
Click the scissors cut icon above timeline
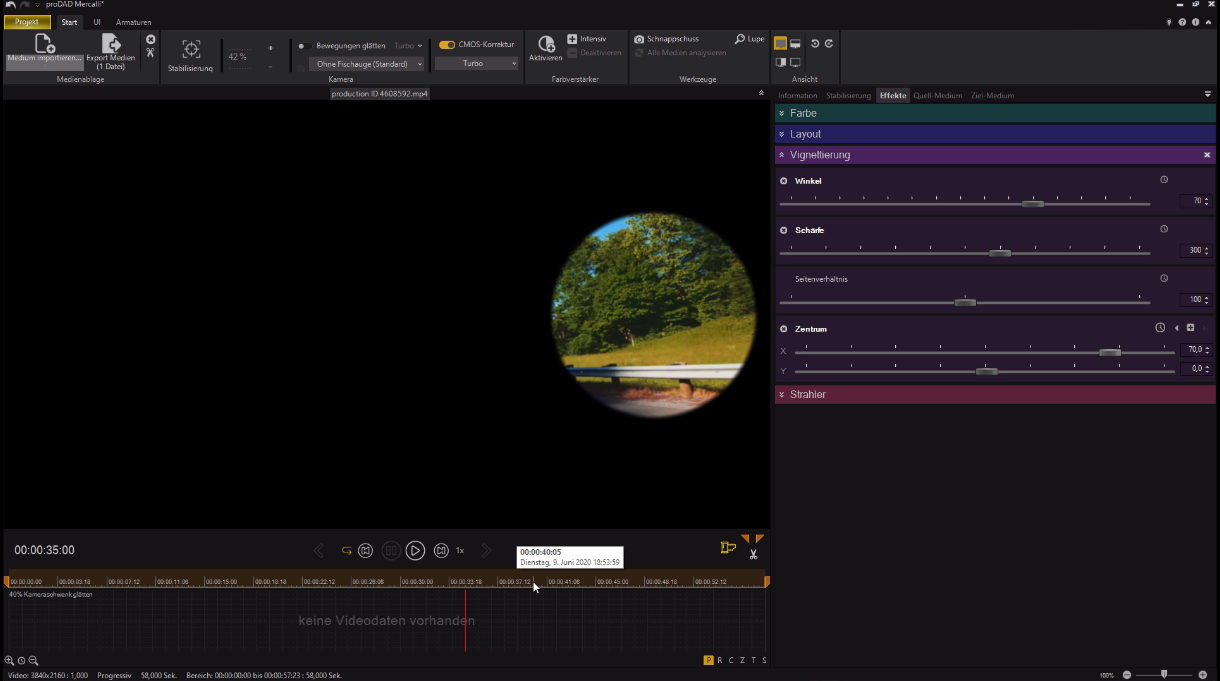(x=753, y=554)
